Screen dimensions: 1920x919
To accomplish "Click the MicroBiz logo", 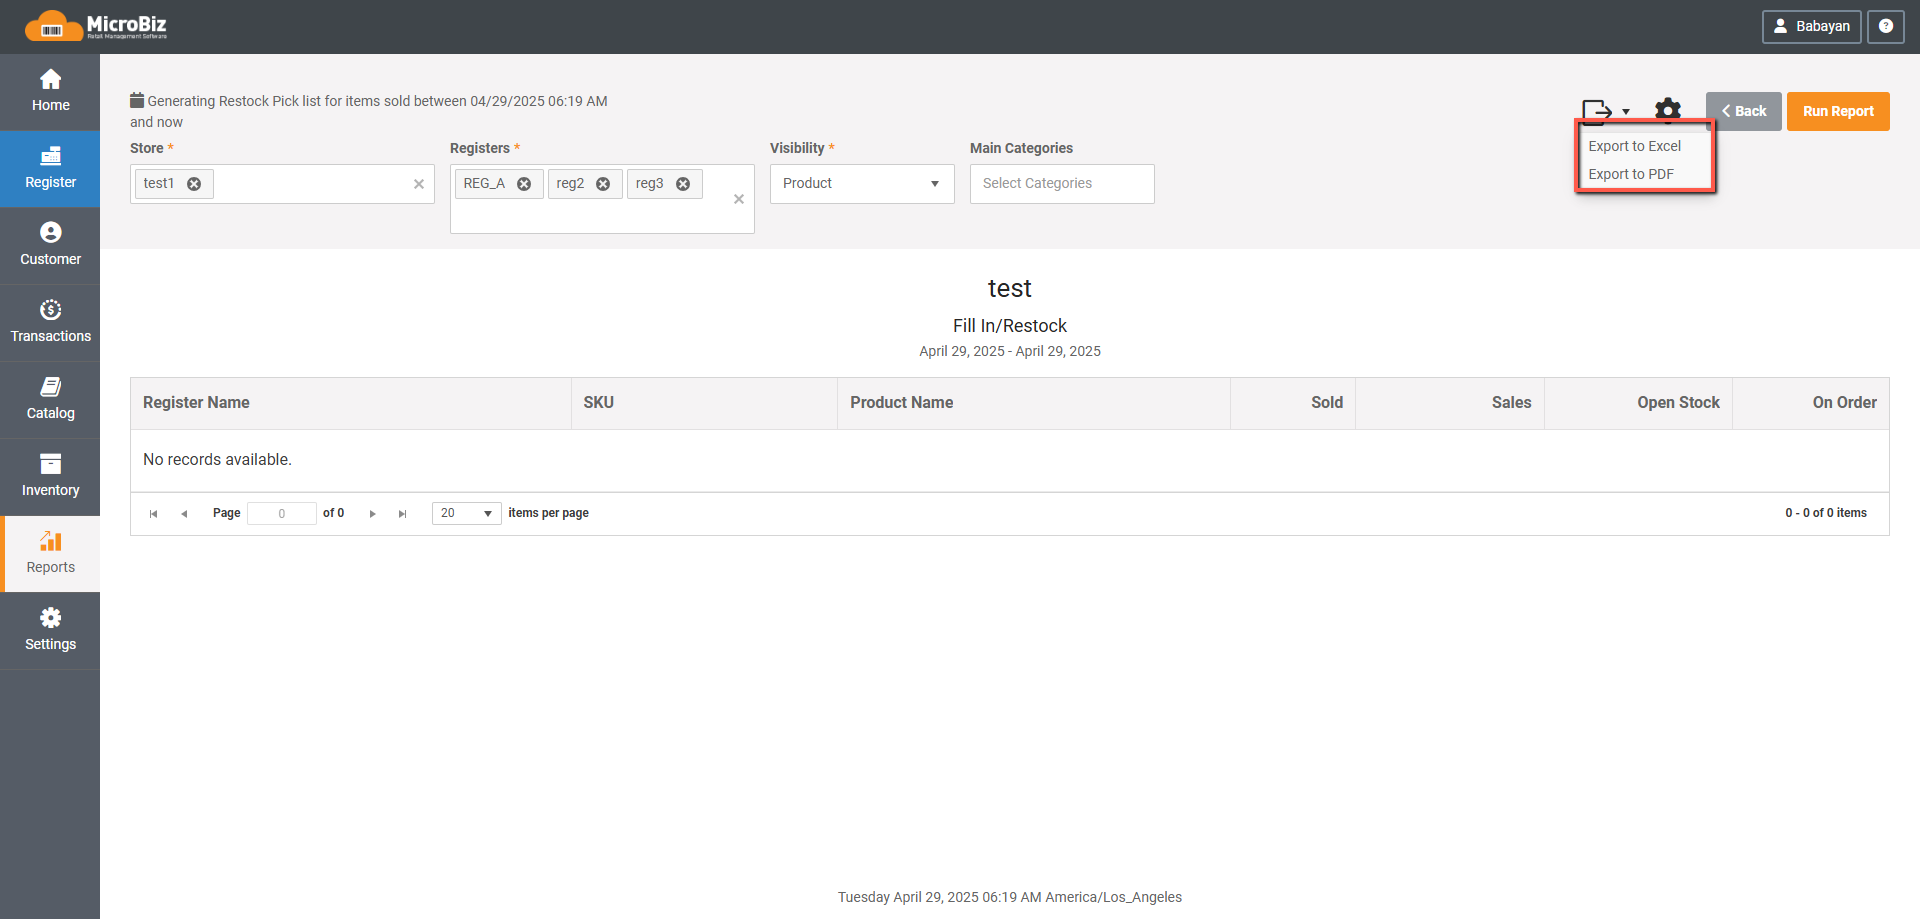I will click(x=96, y=26).
